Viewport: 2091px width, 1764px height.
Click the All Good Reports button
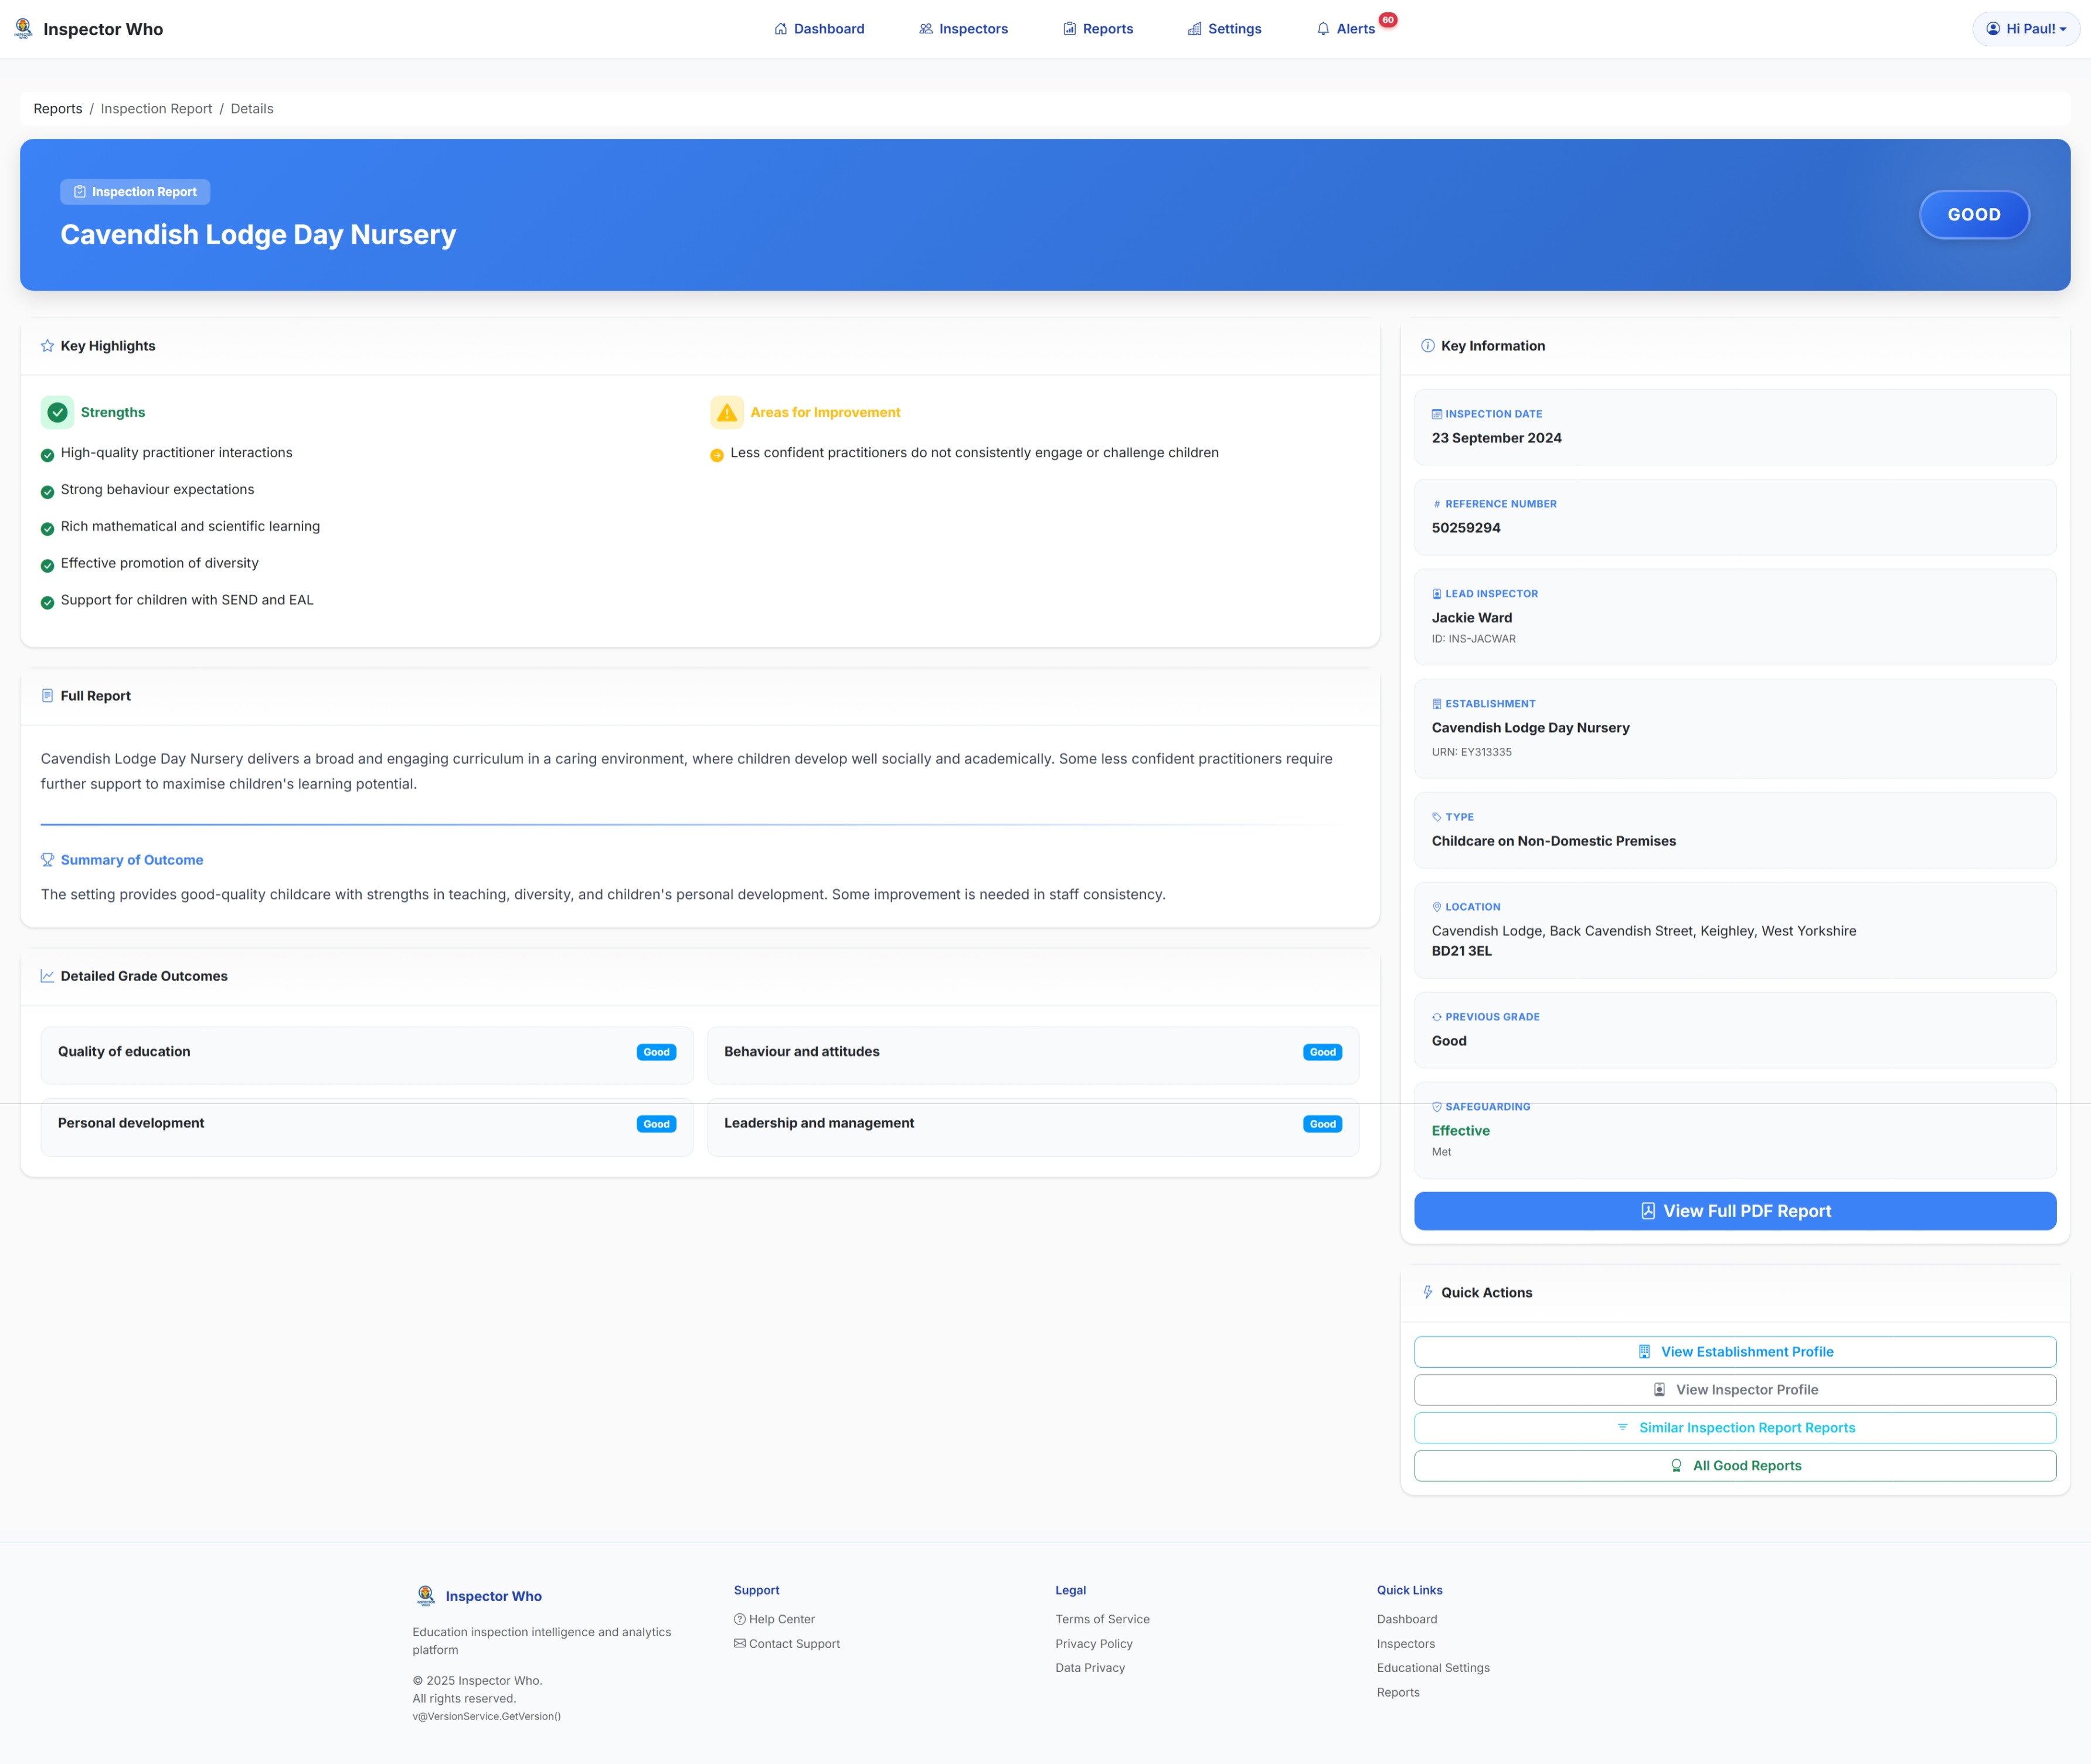(x=1734, y=1465)
